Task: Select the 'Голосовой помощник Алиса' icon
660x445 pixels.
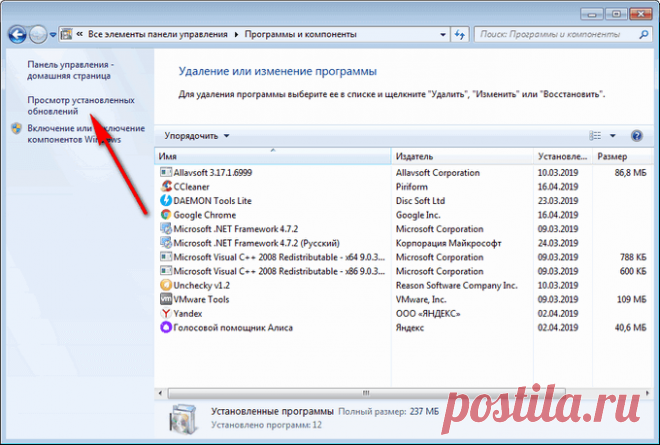Action: (166, 328)
